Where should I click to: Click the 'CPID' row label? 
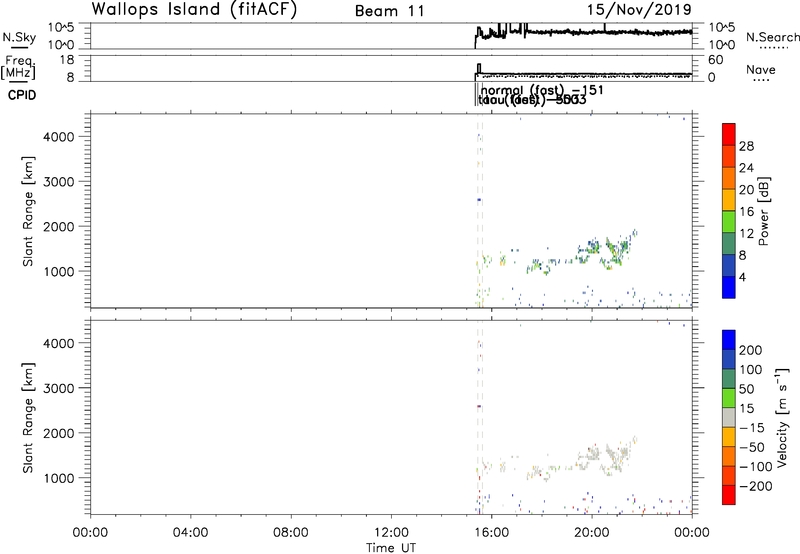22,95
